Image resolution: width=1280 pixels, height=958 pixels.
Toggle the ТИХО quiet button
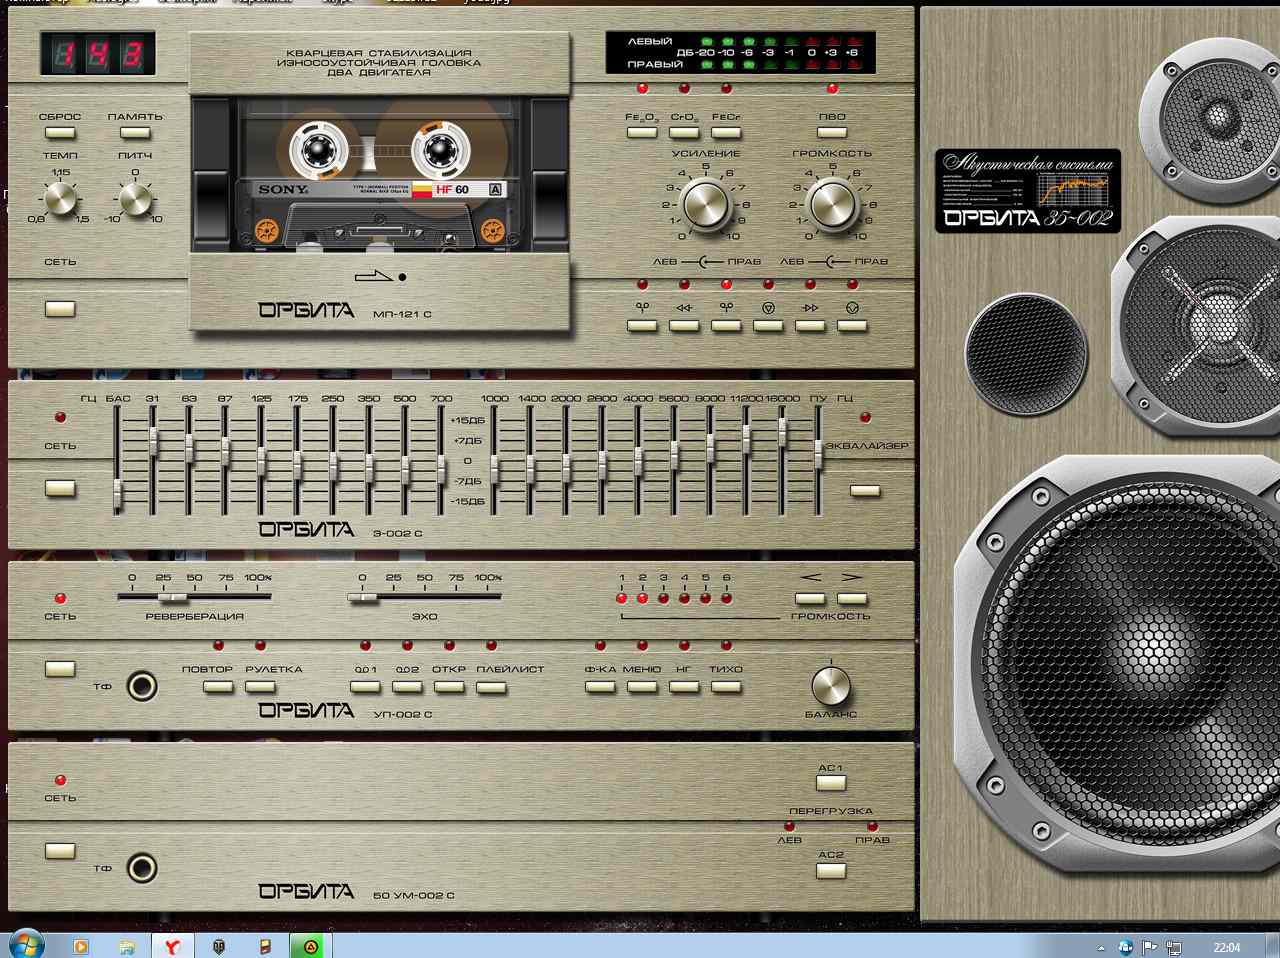pyautogui.click(x=726, y=687)
